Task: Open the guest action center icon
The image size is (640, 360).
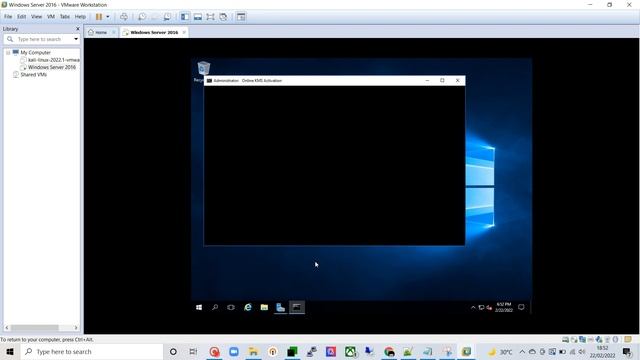Action: pyautogui.click(x=521, y=307)
